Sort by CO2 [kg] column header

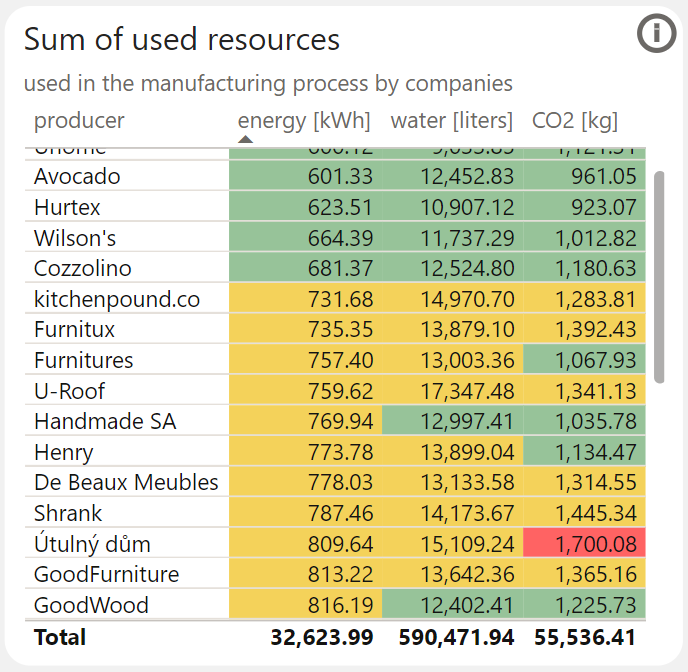click(x=575, y=121)
